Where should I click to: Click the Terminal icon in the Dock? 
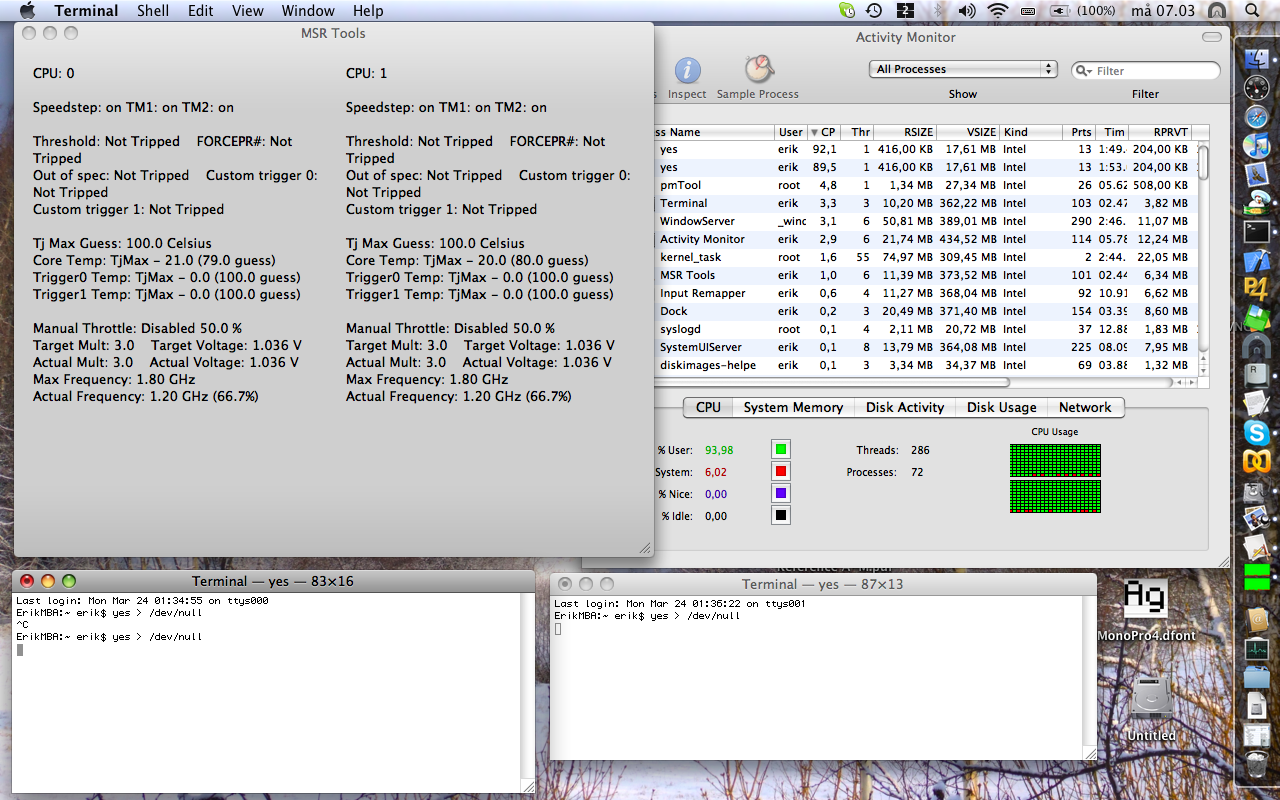coord(1256,232)
